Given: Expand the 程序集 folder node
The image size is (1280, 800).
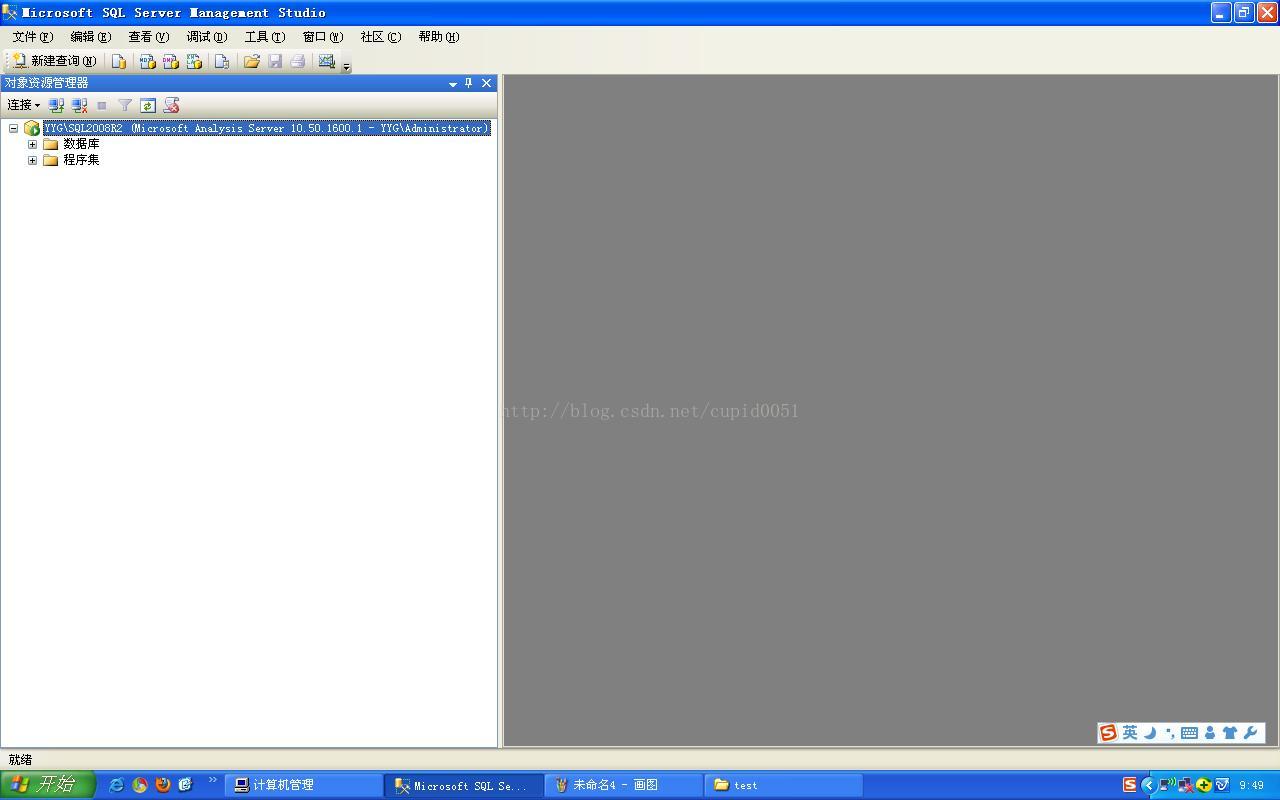Looking at the screenshot, I should click(33, 160).
